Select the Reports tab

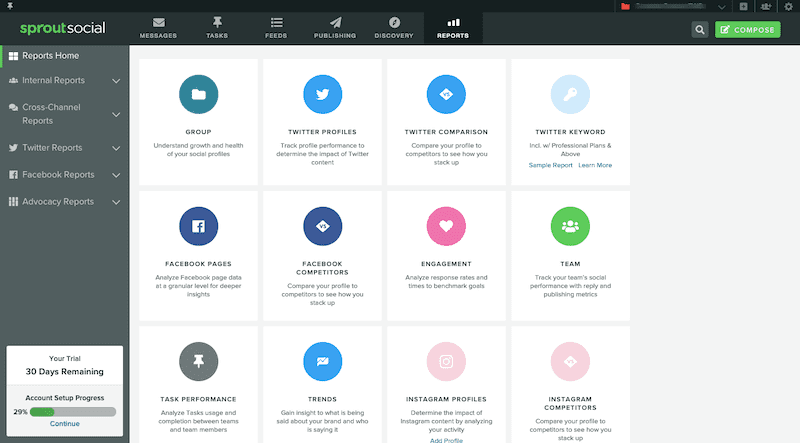pyautogui.click(x=453, y=28)
